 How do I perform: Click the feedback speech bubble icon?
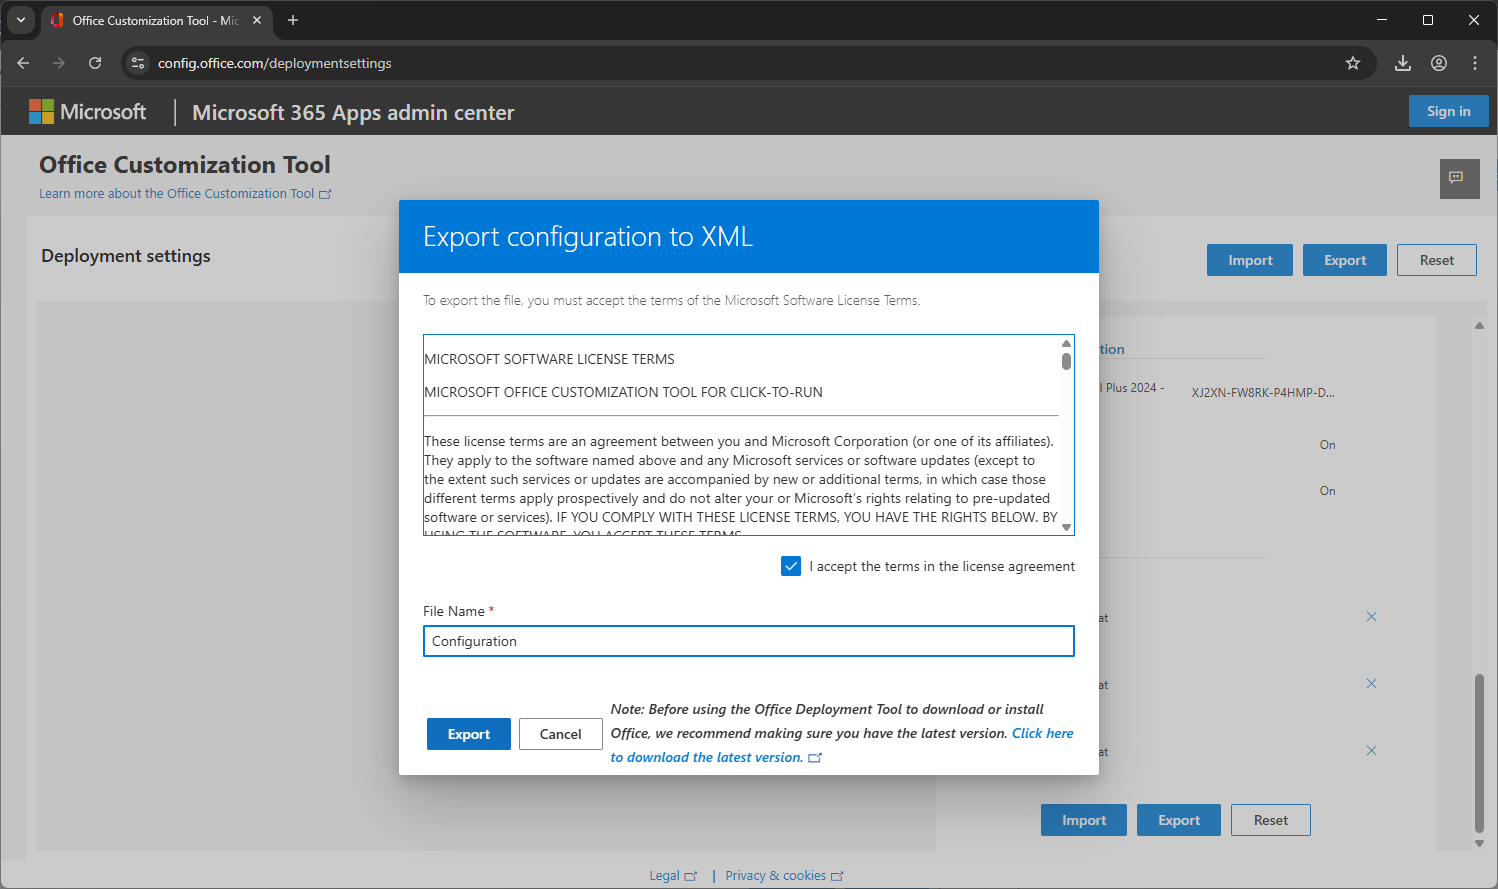click(1460, 179)
